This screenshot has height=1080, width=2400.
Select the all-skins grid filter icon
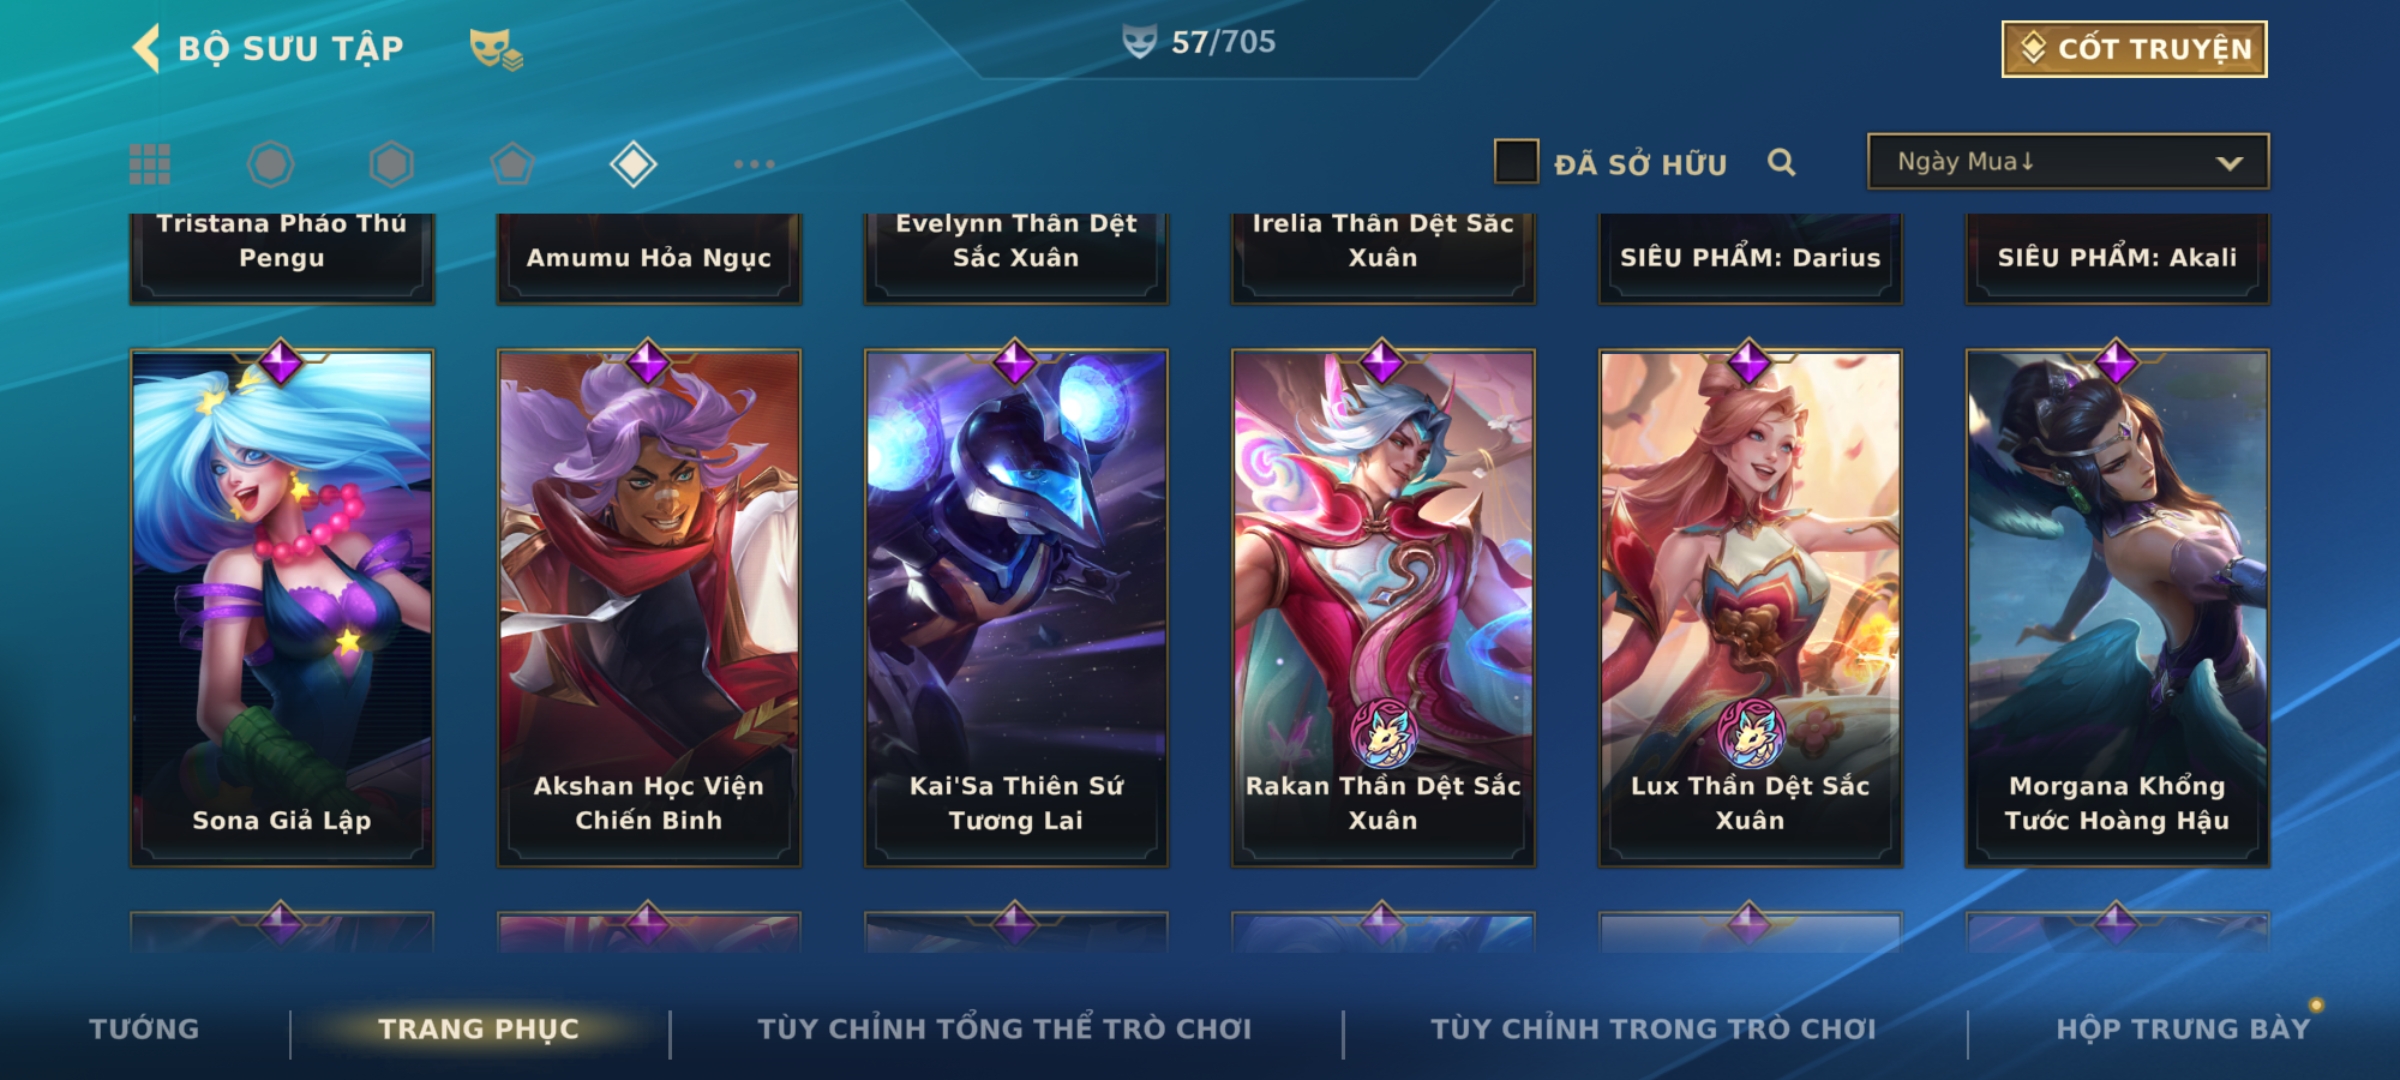click(150, 164)
